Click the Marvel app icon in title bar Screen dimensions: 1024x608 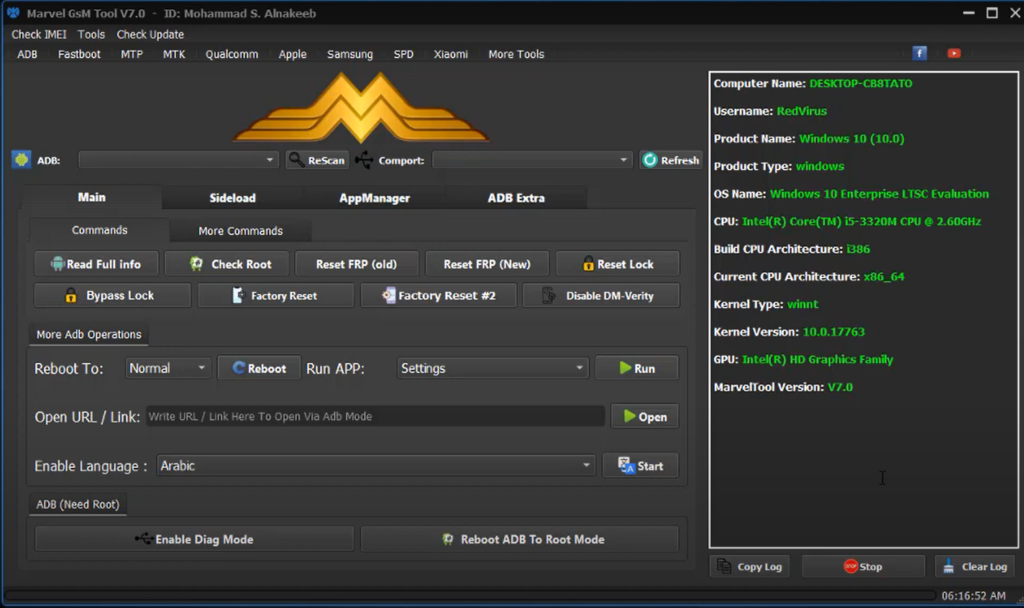click(x=13, y=12)
